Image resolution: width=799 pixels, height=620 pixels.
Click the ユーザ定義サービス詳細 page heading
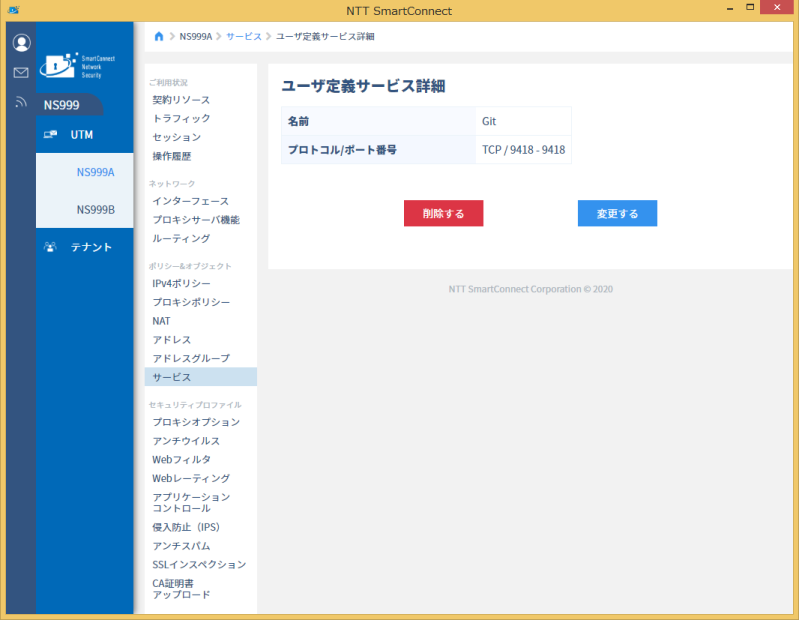363,86
